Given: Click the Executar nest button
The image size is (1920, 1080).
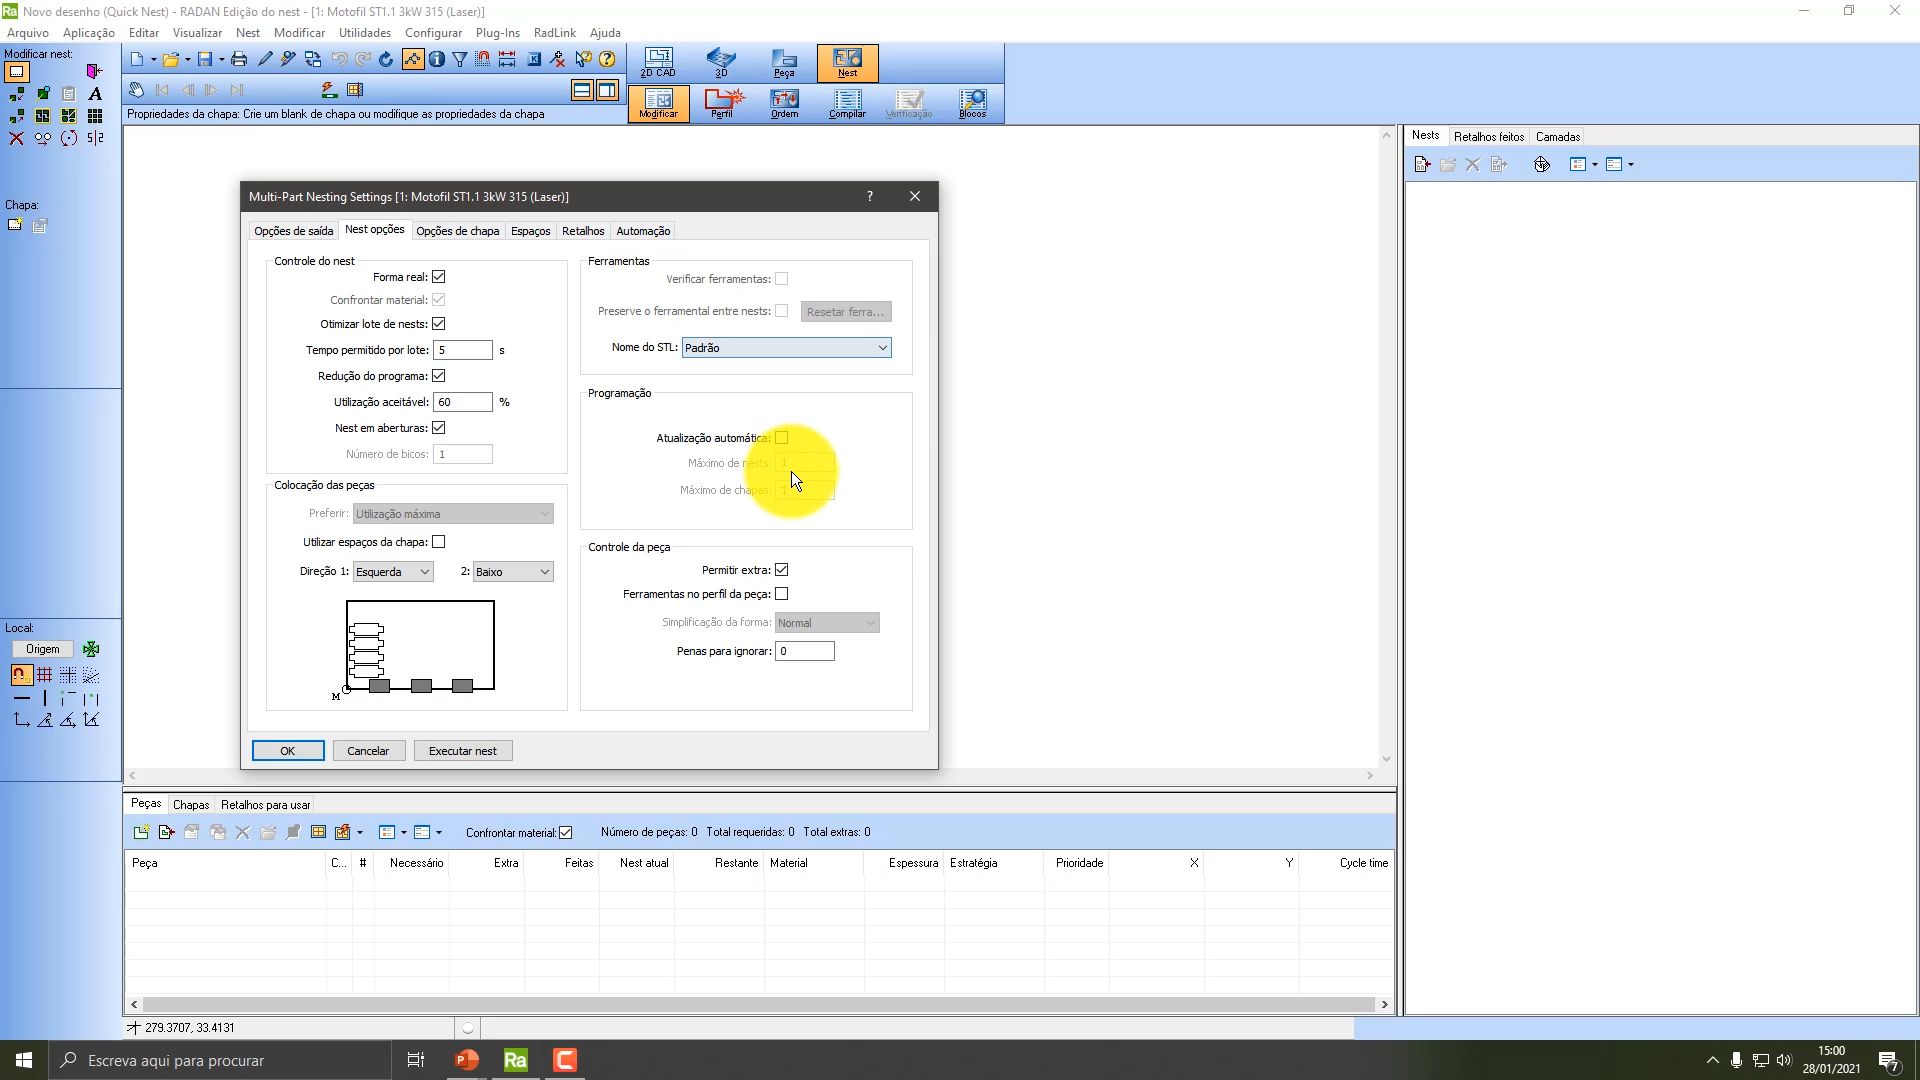Looking at the screenshot, I should pyautogui.click(x=463, y=751).
